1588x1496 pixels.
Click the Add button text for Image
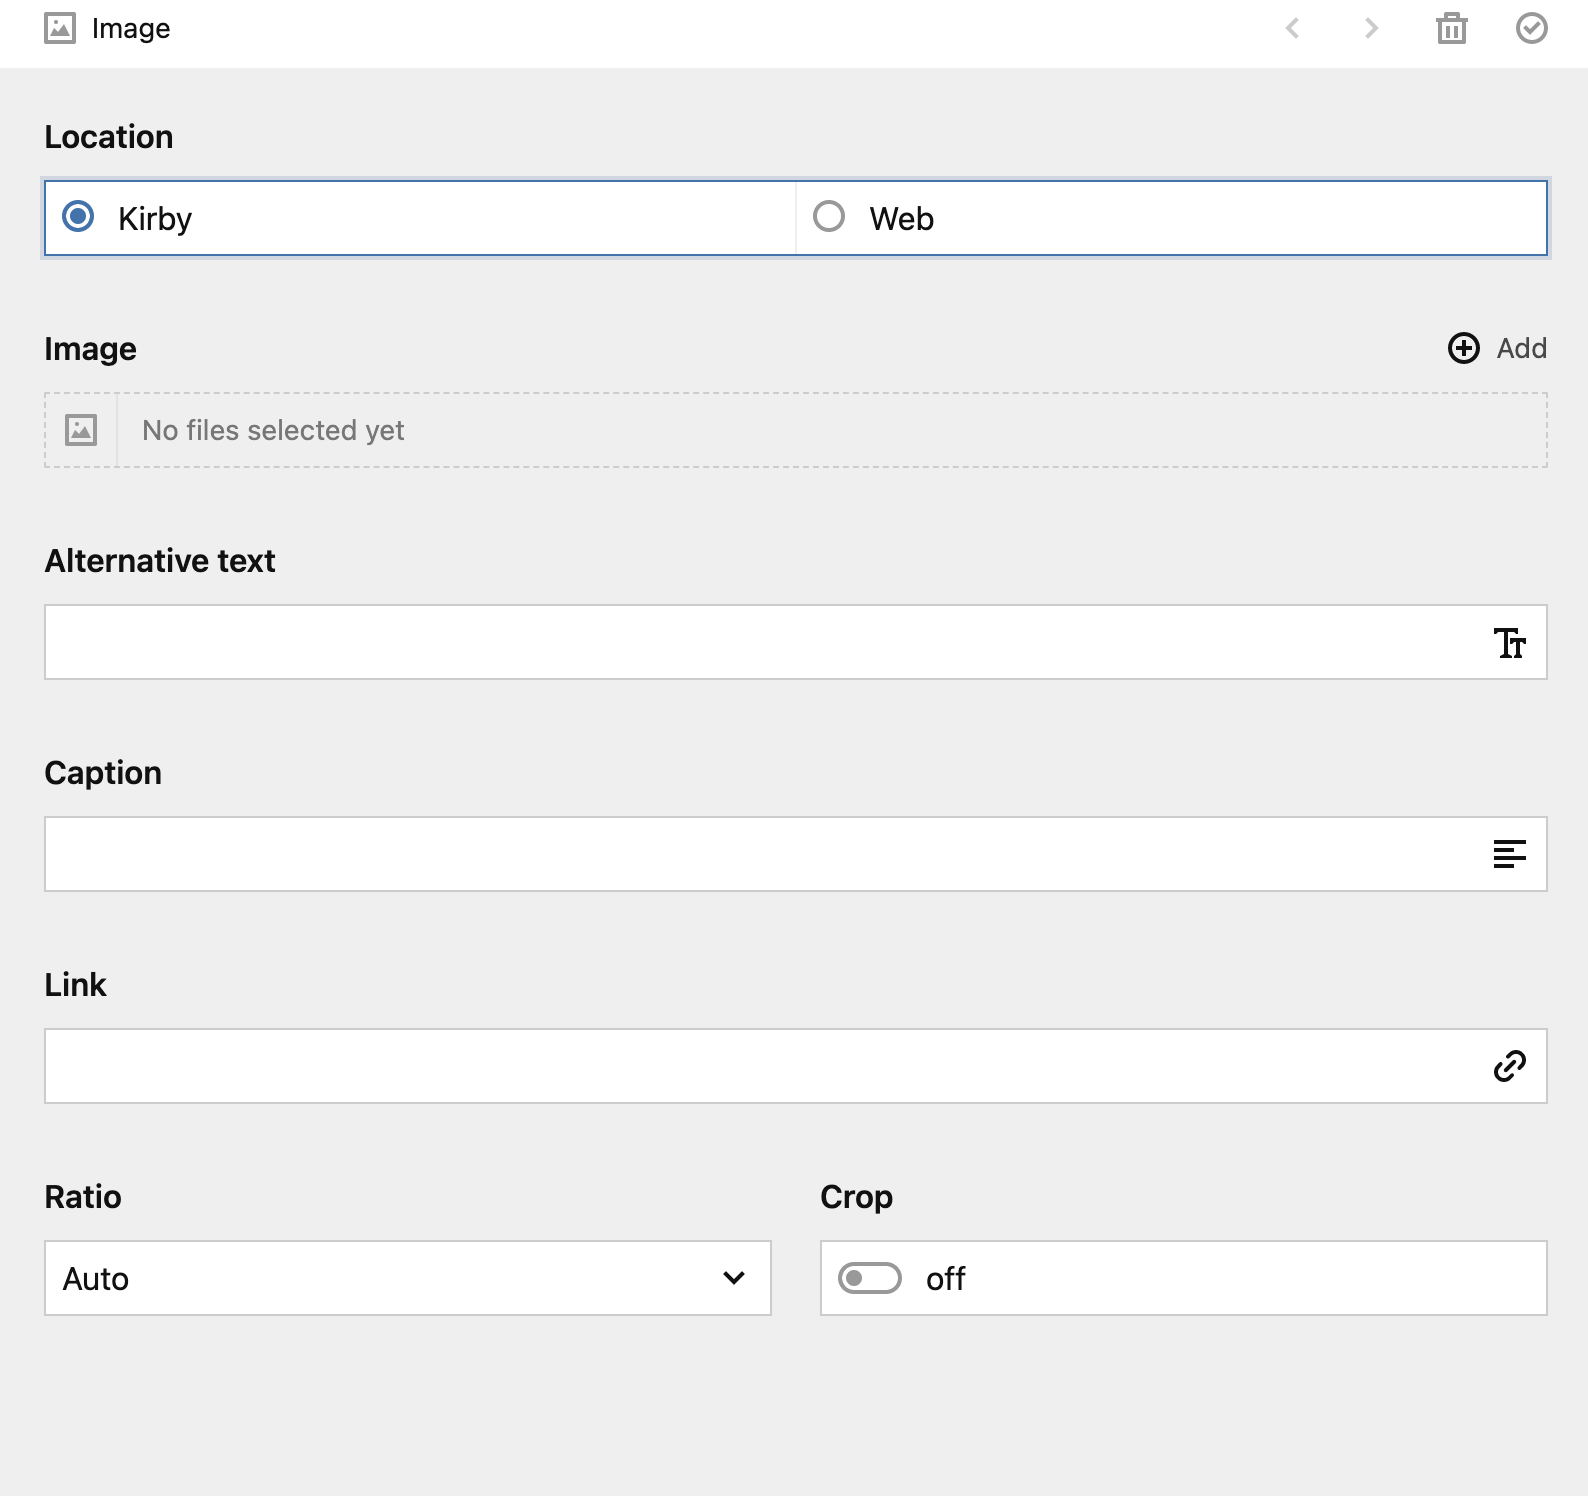tap(1521, 348)
